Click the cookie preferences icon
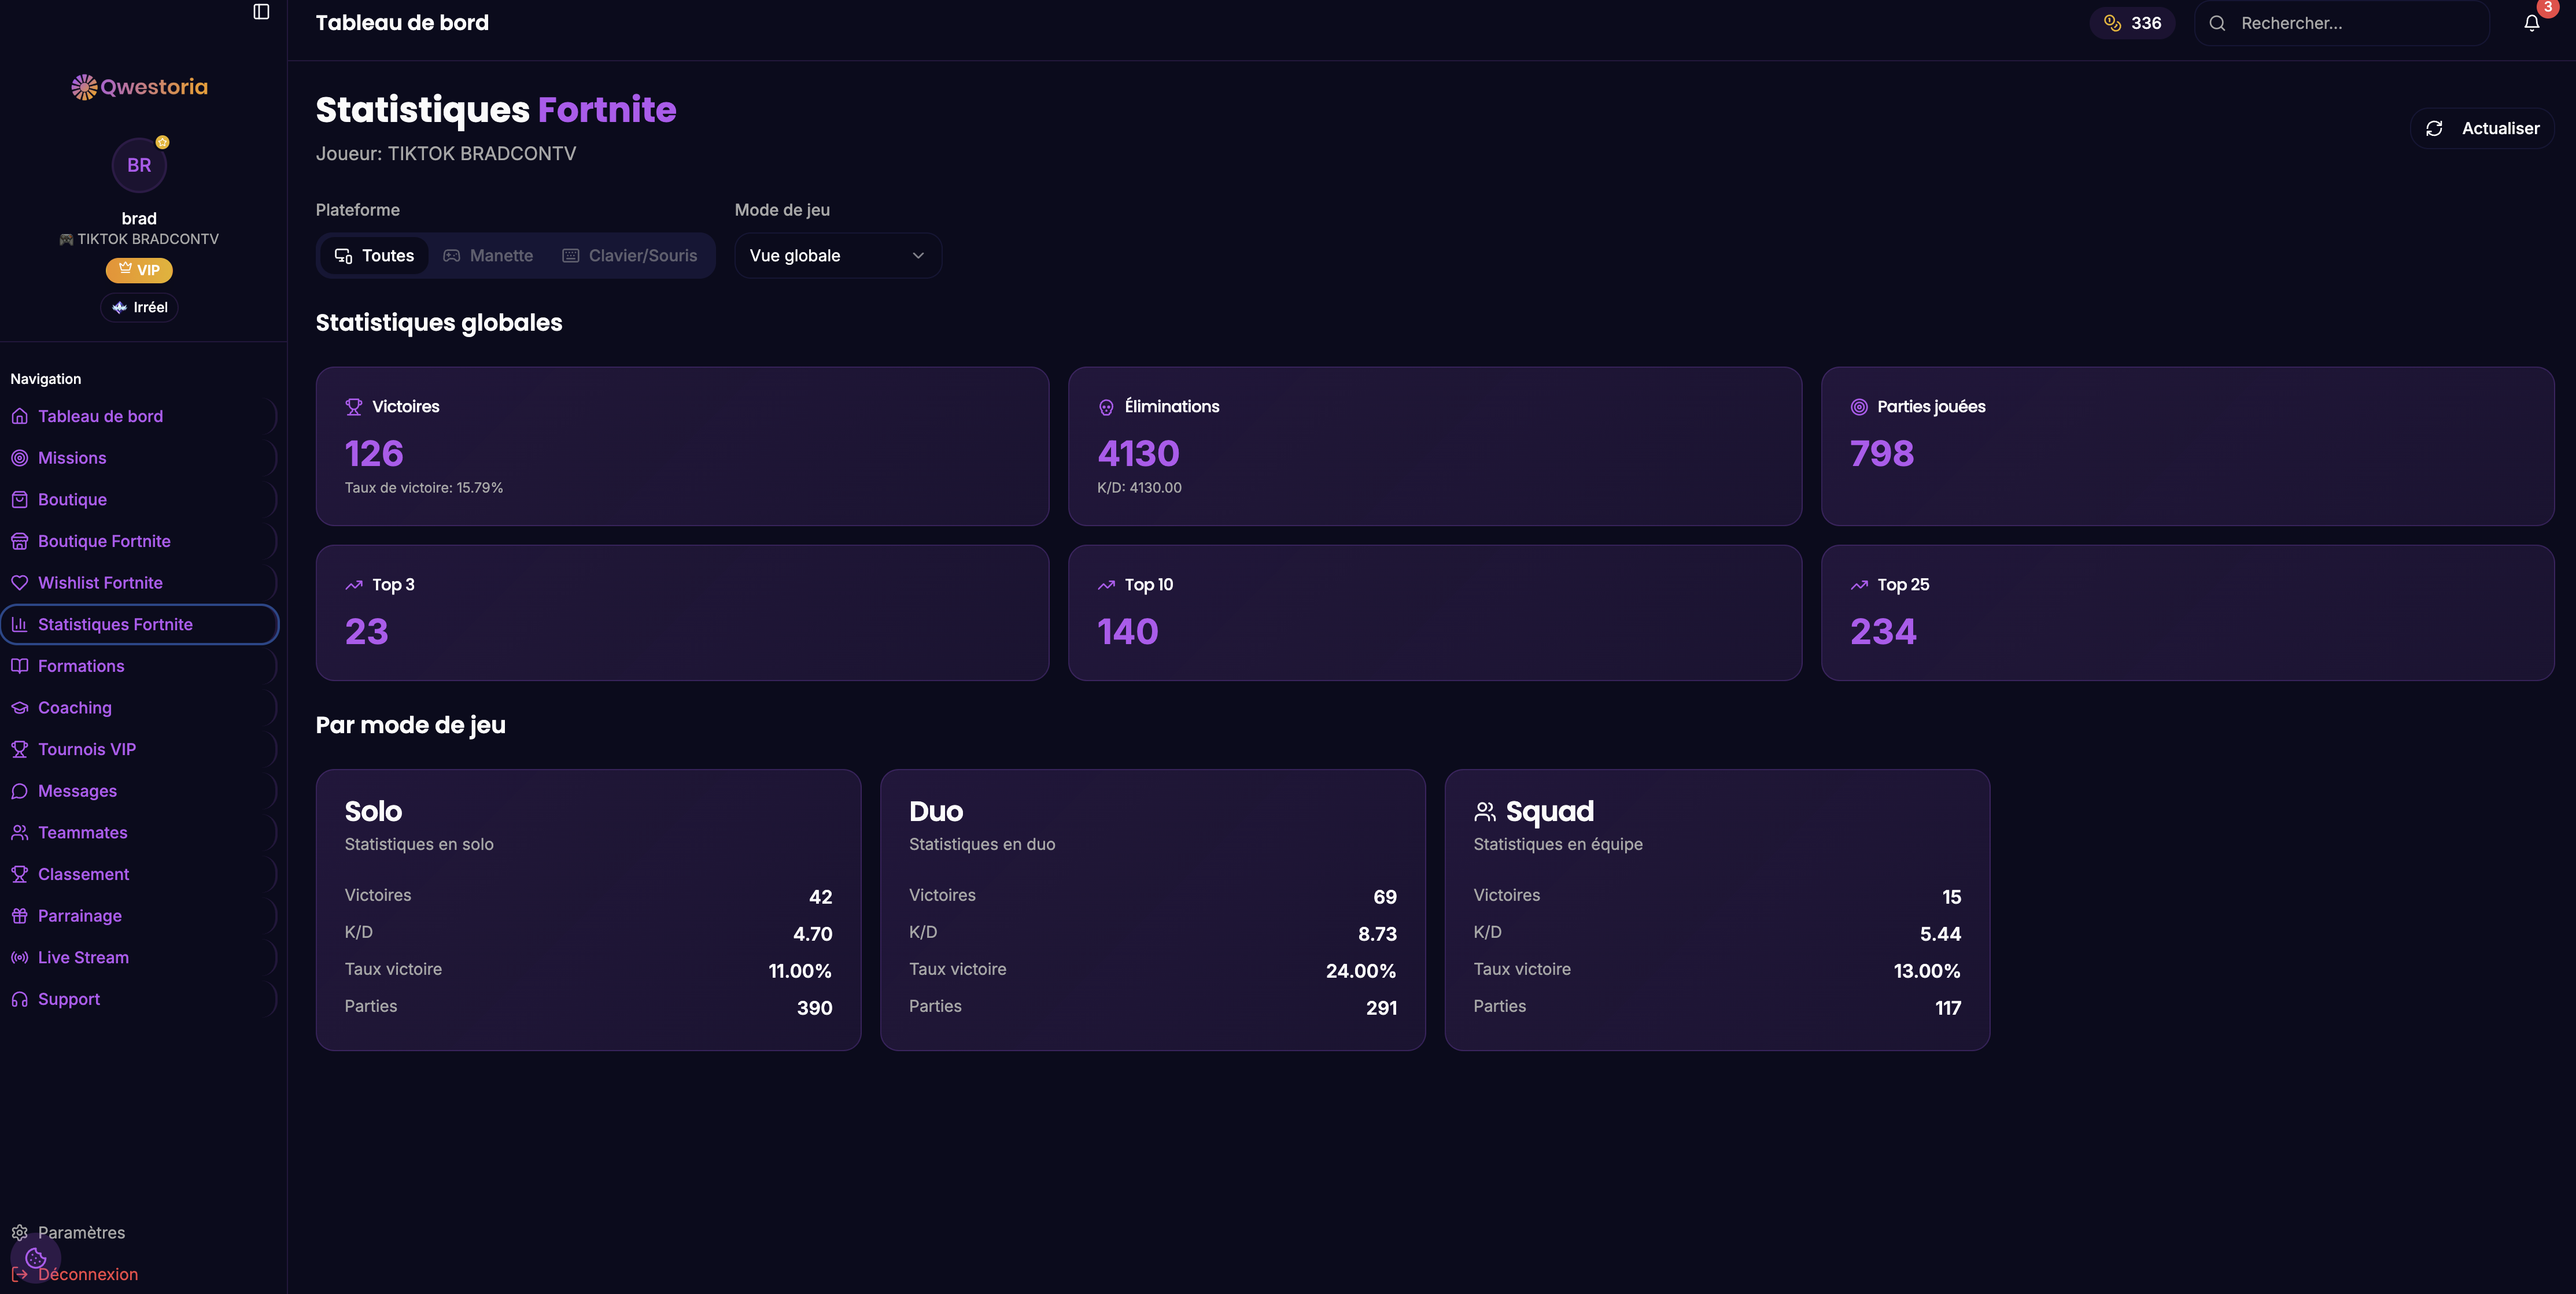Image resolution: width=2576 pixels, height=1294 pixels. (36, 1258)
